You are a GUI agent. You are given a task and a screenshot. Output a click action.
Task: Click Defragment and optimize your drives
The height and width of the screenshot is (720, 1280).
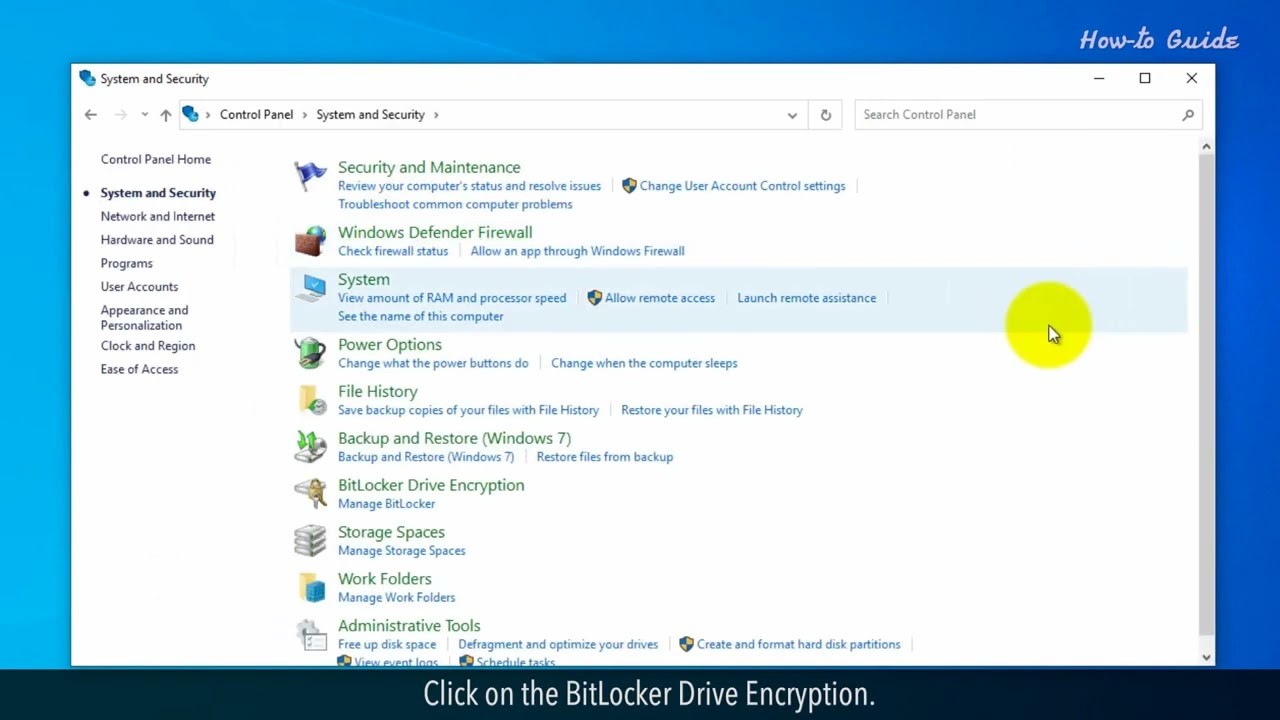[x=558, y=644]
